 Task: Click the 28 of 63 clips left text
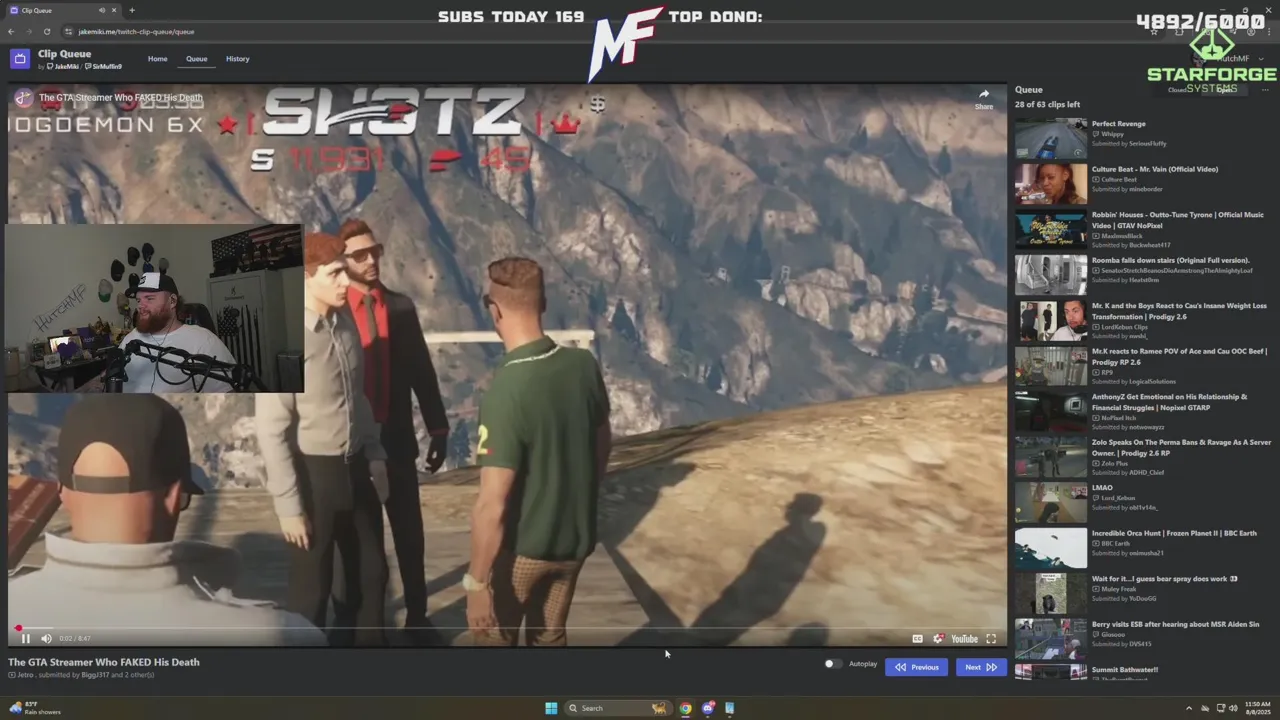(x=1047, y=104)
